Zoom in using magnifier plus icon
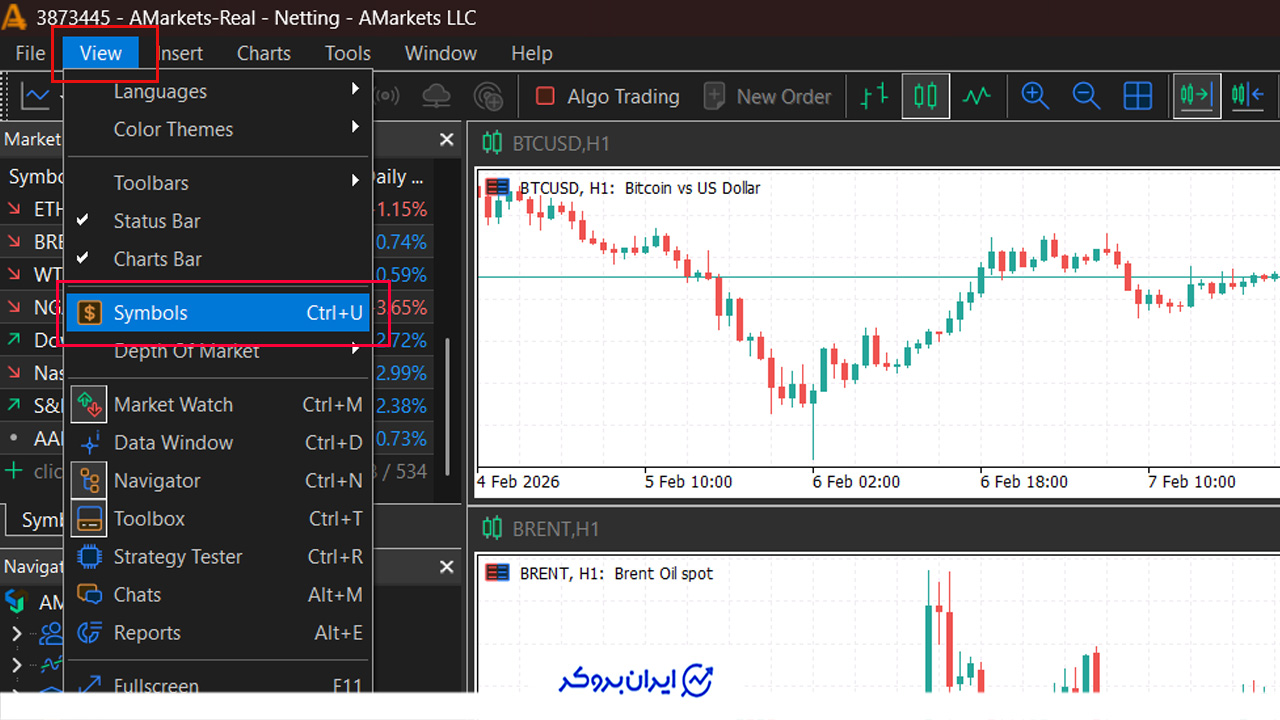Screen dimensions: 1280x720 pyautogui.click(x=1035, y=96)
